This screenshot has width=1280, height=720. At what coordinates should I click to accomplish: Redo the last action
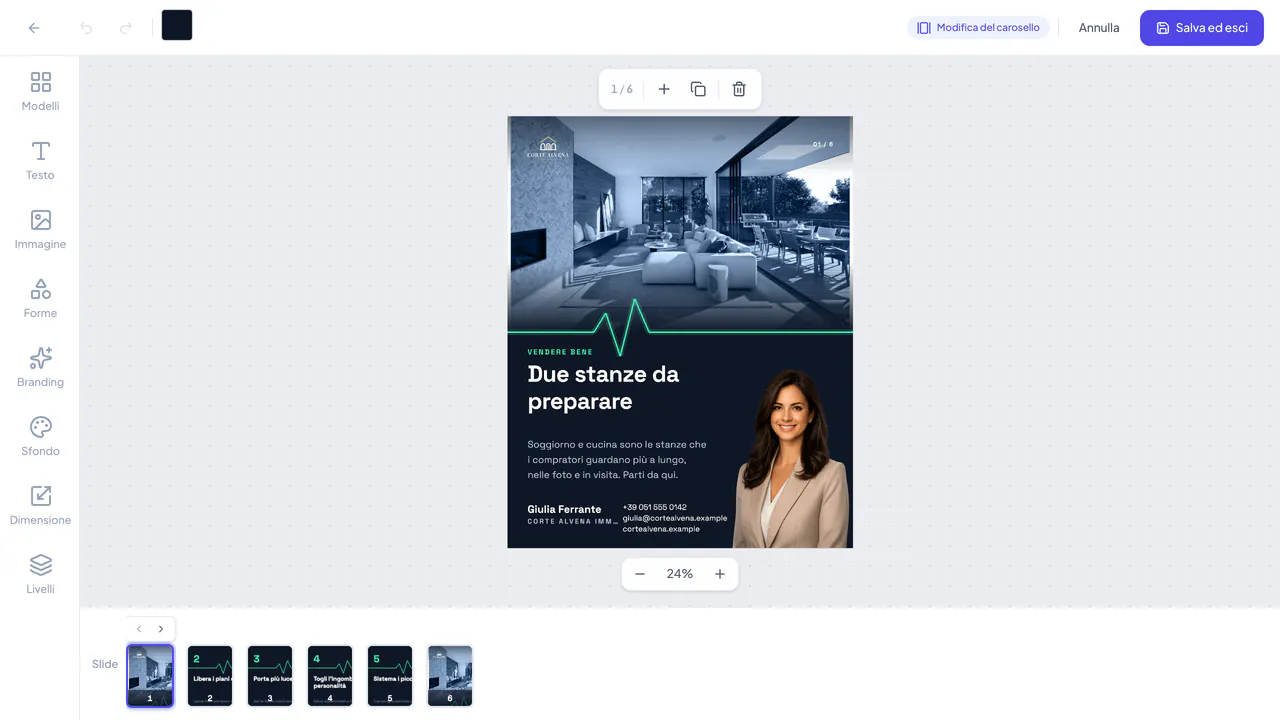[126, 28]
